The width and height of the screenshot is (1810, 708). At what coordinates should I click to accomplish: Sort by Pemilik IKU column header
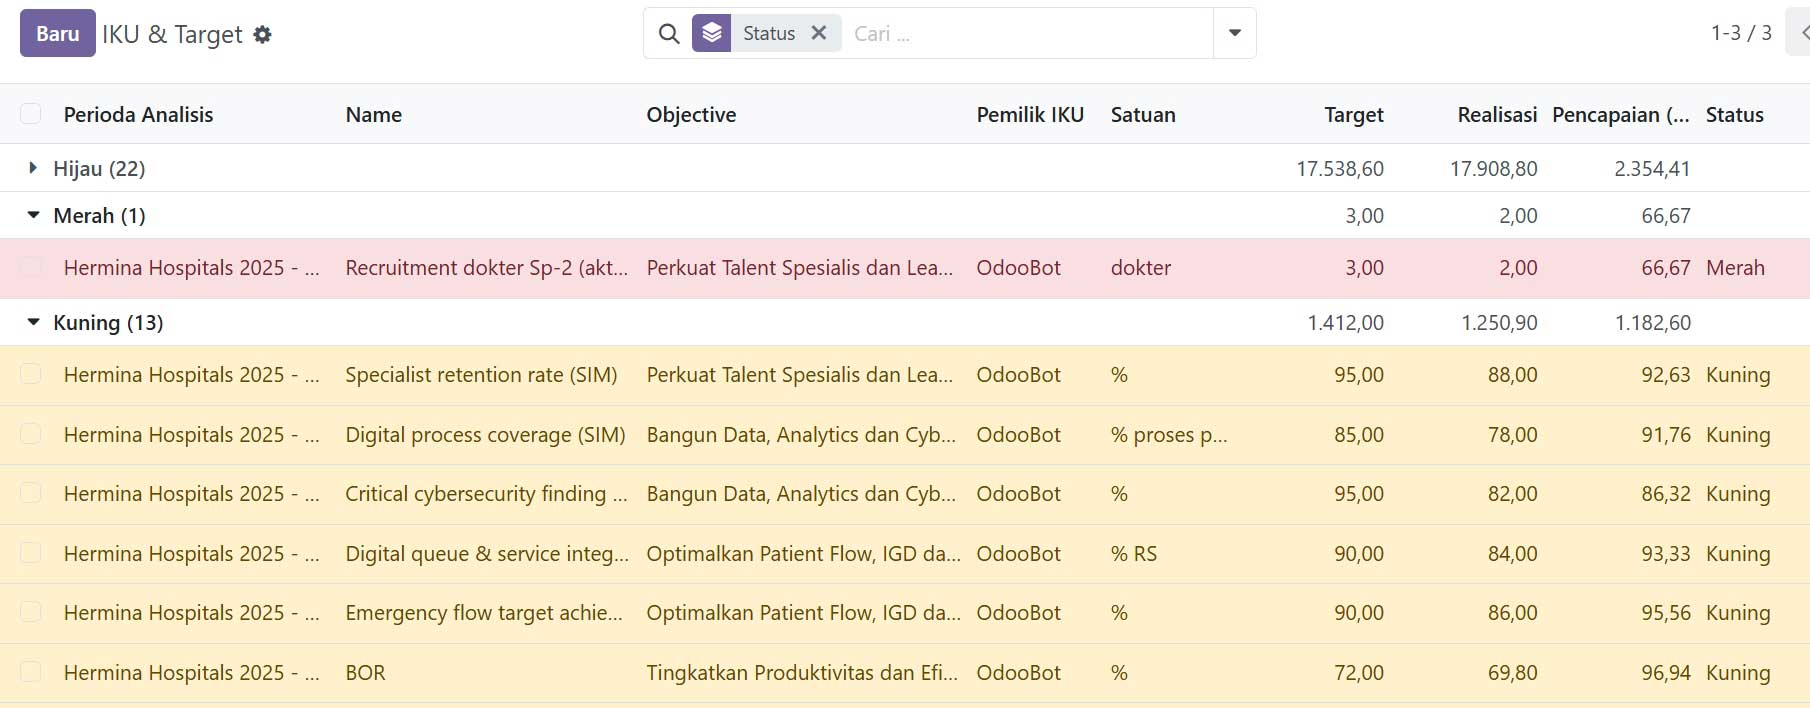pyautogui.click(x=1030, y=115)
